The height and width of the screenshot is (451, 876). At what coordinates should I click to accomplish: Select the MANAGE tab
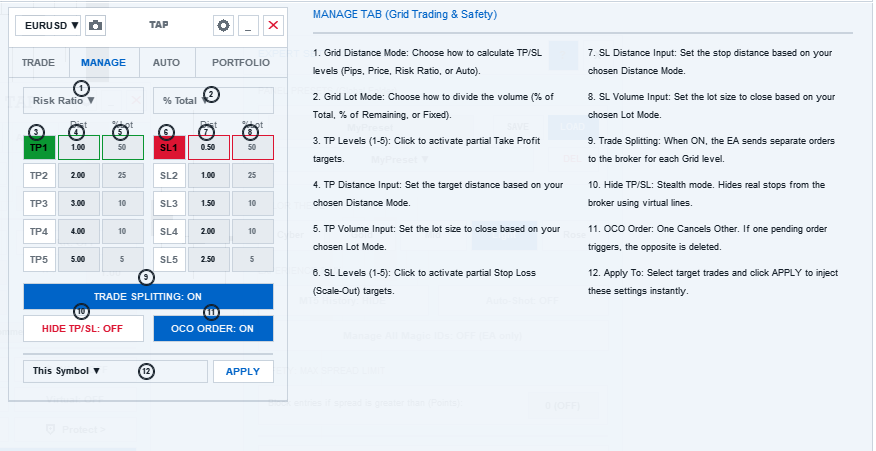[x=104, y=63]
